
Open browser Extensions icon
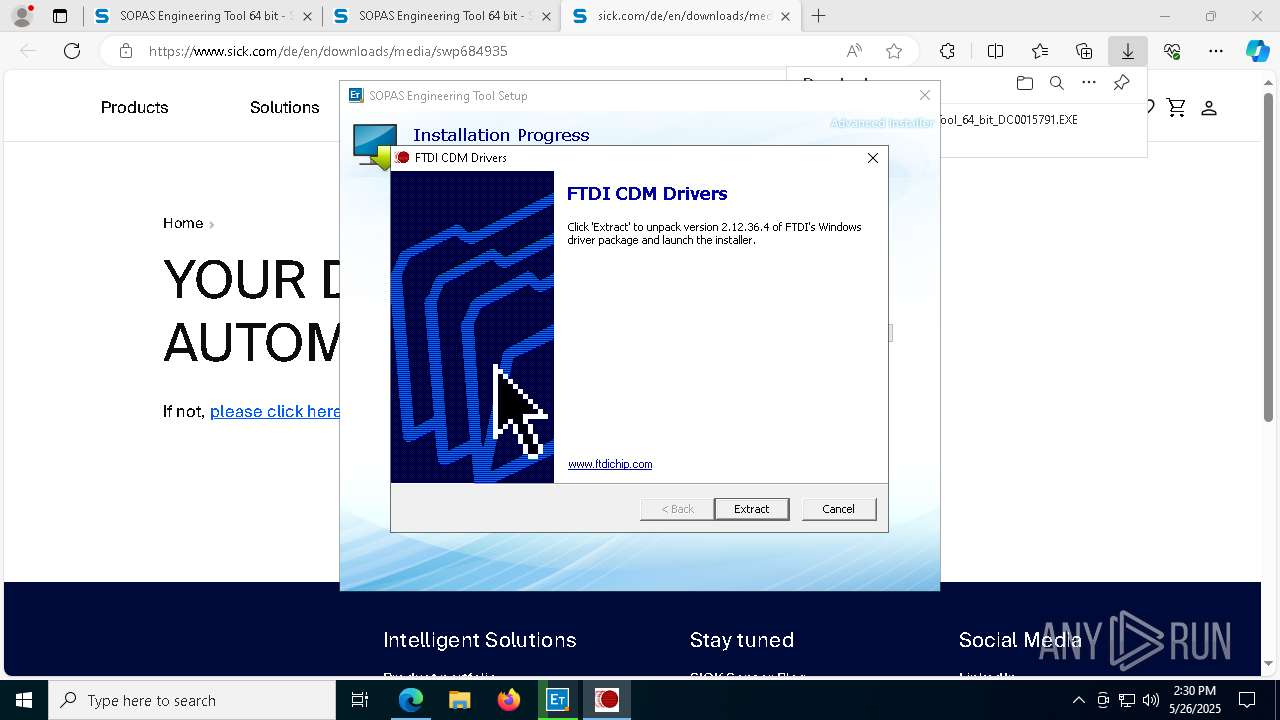[x=947, y=51]
